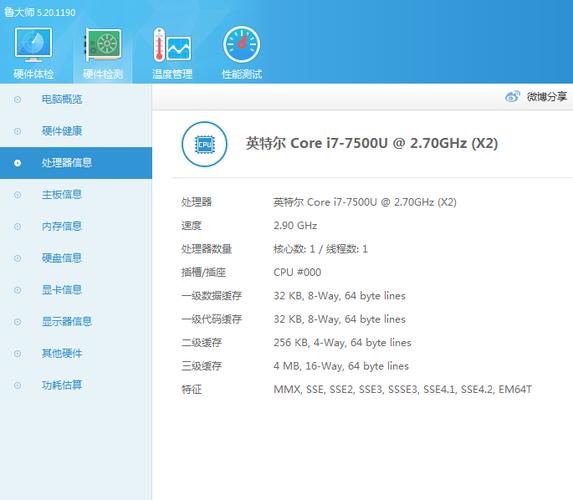Click the 特征 field label

(191, 389)
